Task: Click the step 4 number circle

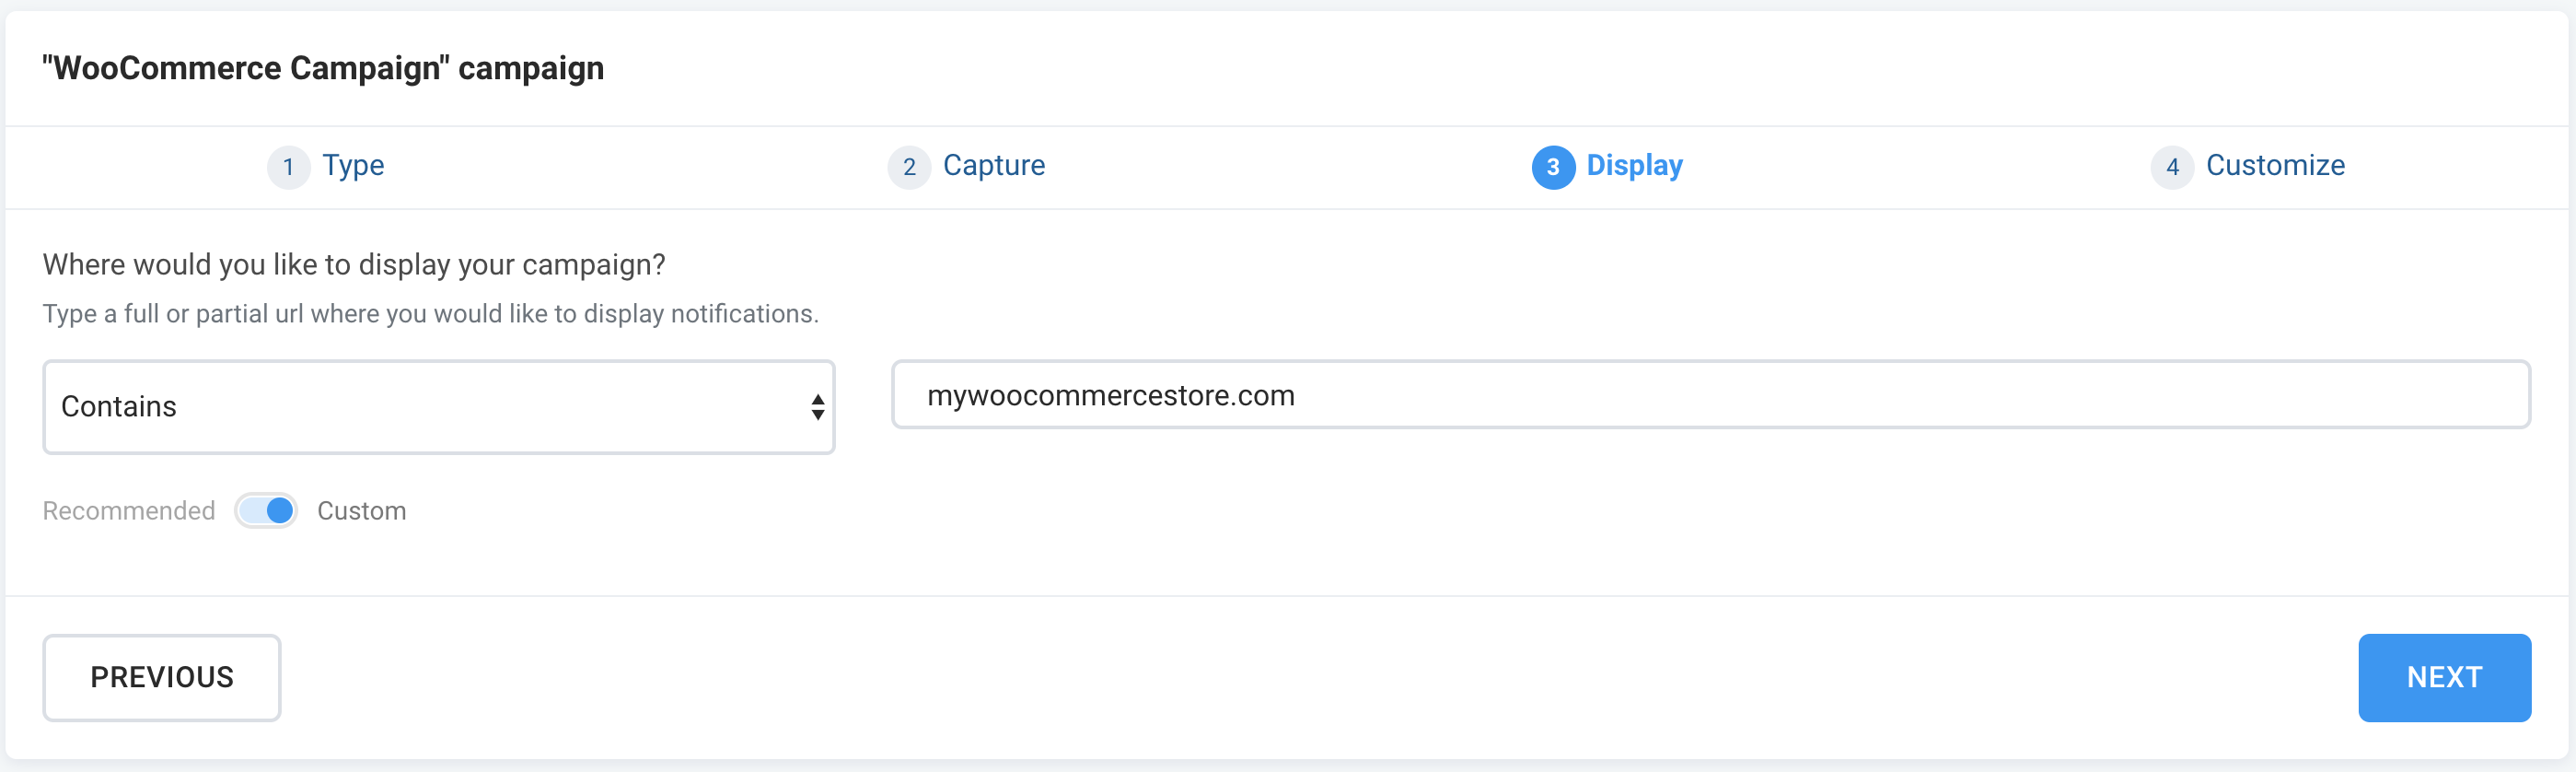Action: coord(2172,167)
